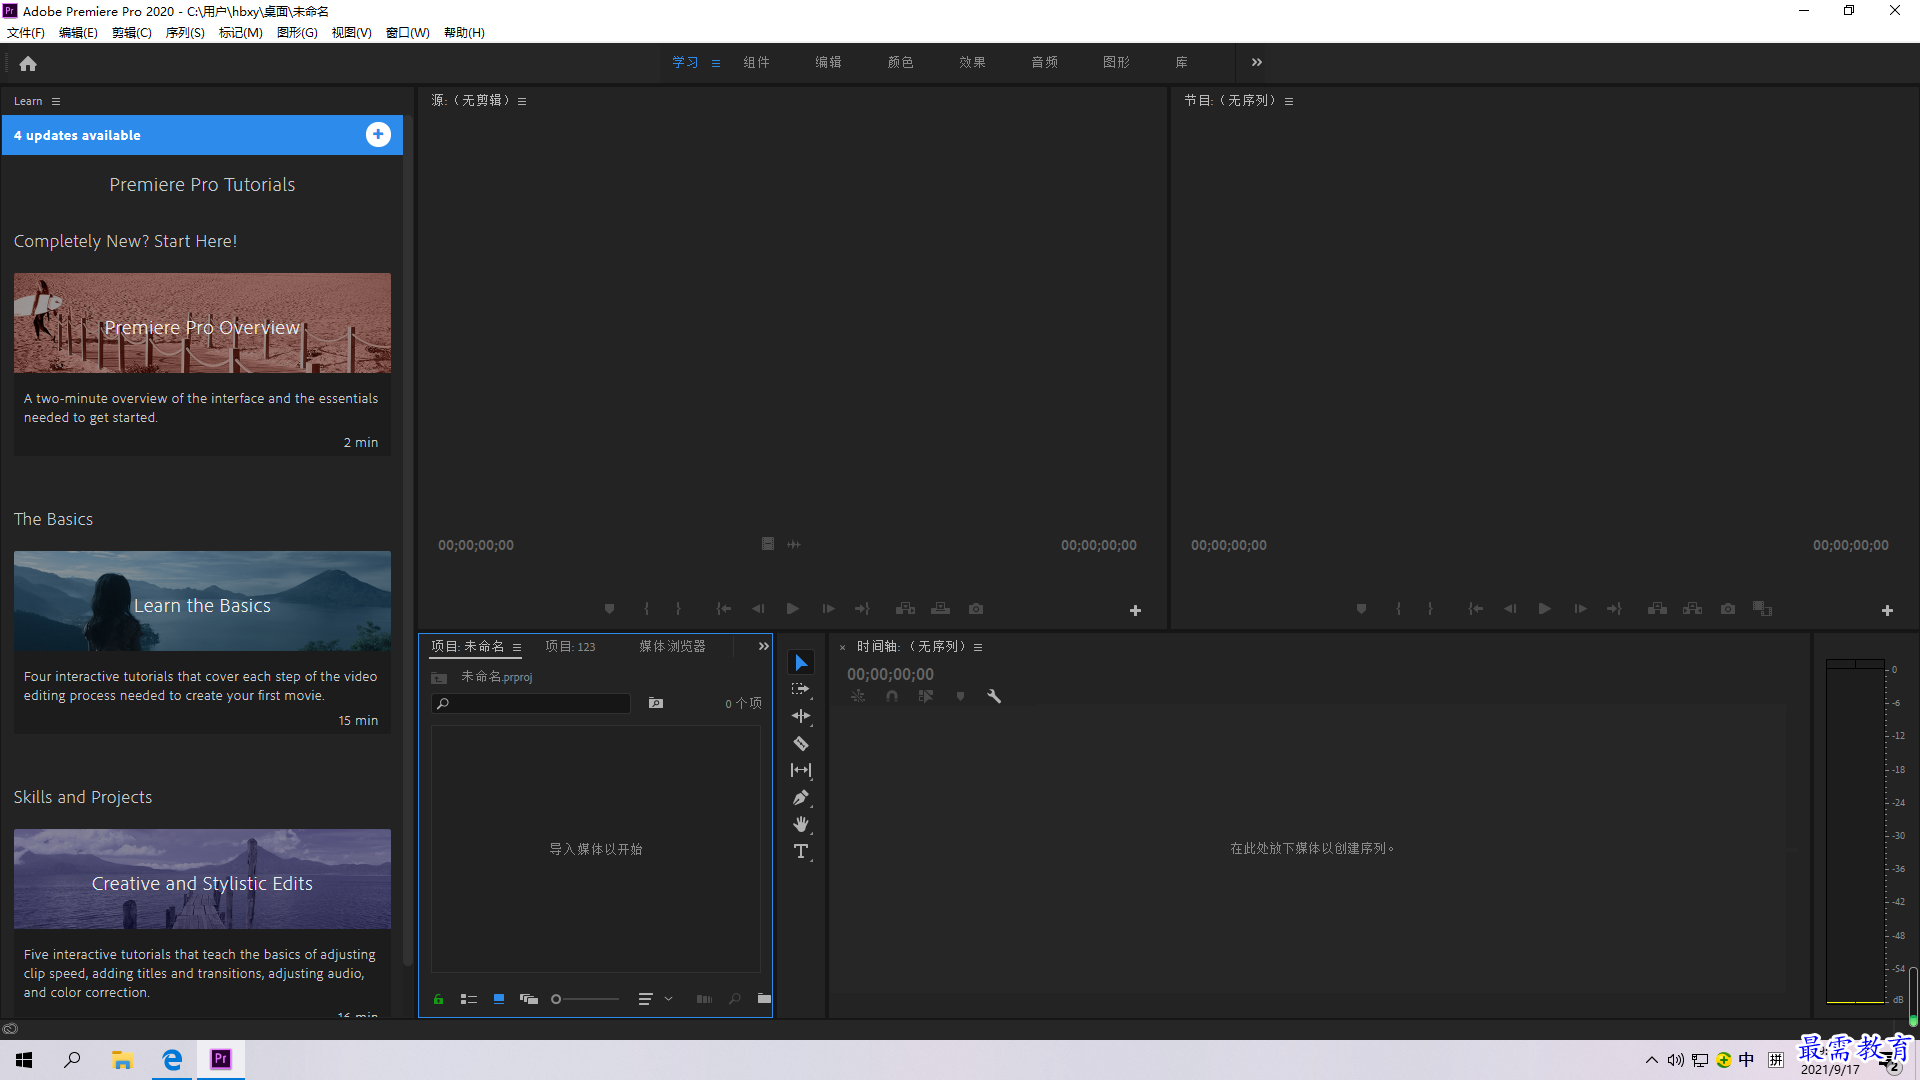Play in Source monitor
Screen dimensions: 1920x1080
pyautogui.click(x=793, y=608)
